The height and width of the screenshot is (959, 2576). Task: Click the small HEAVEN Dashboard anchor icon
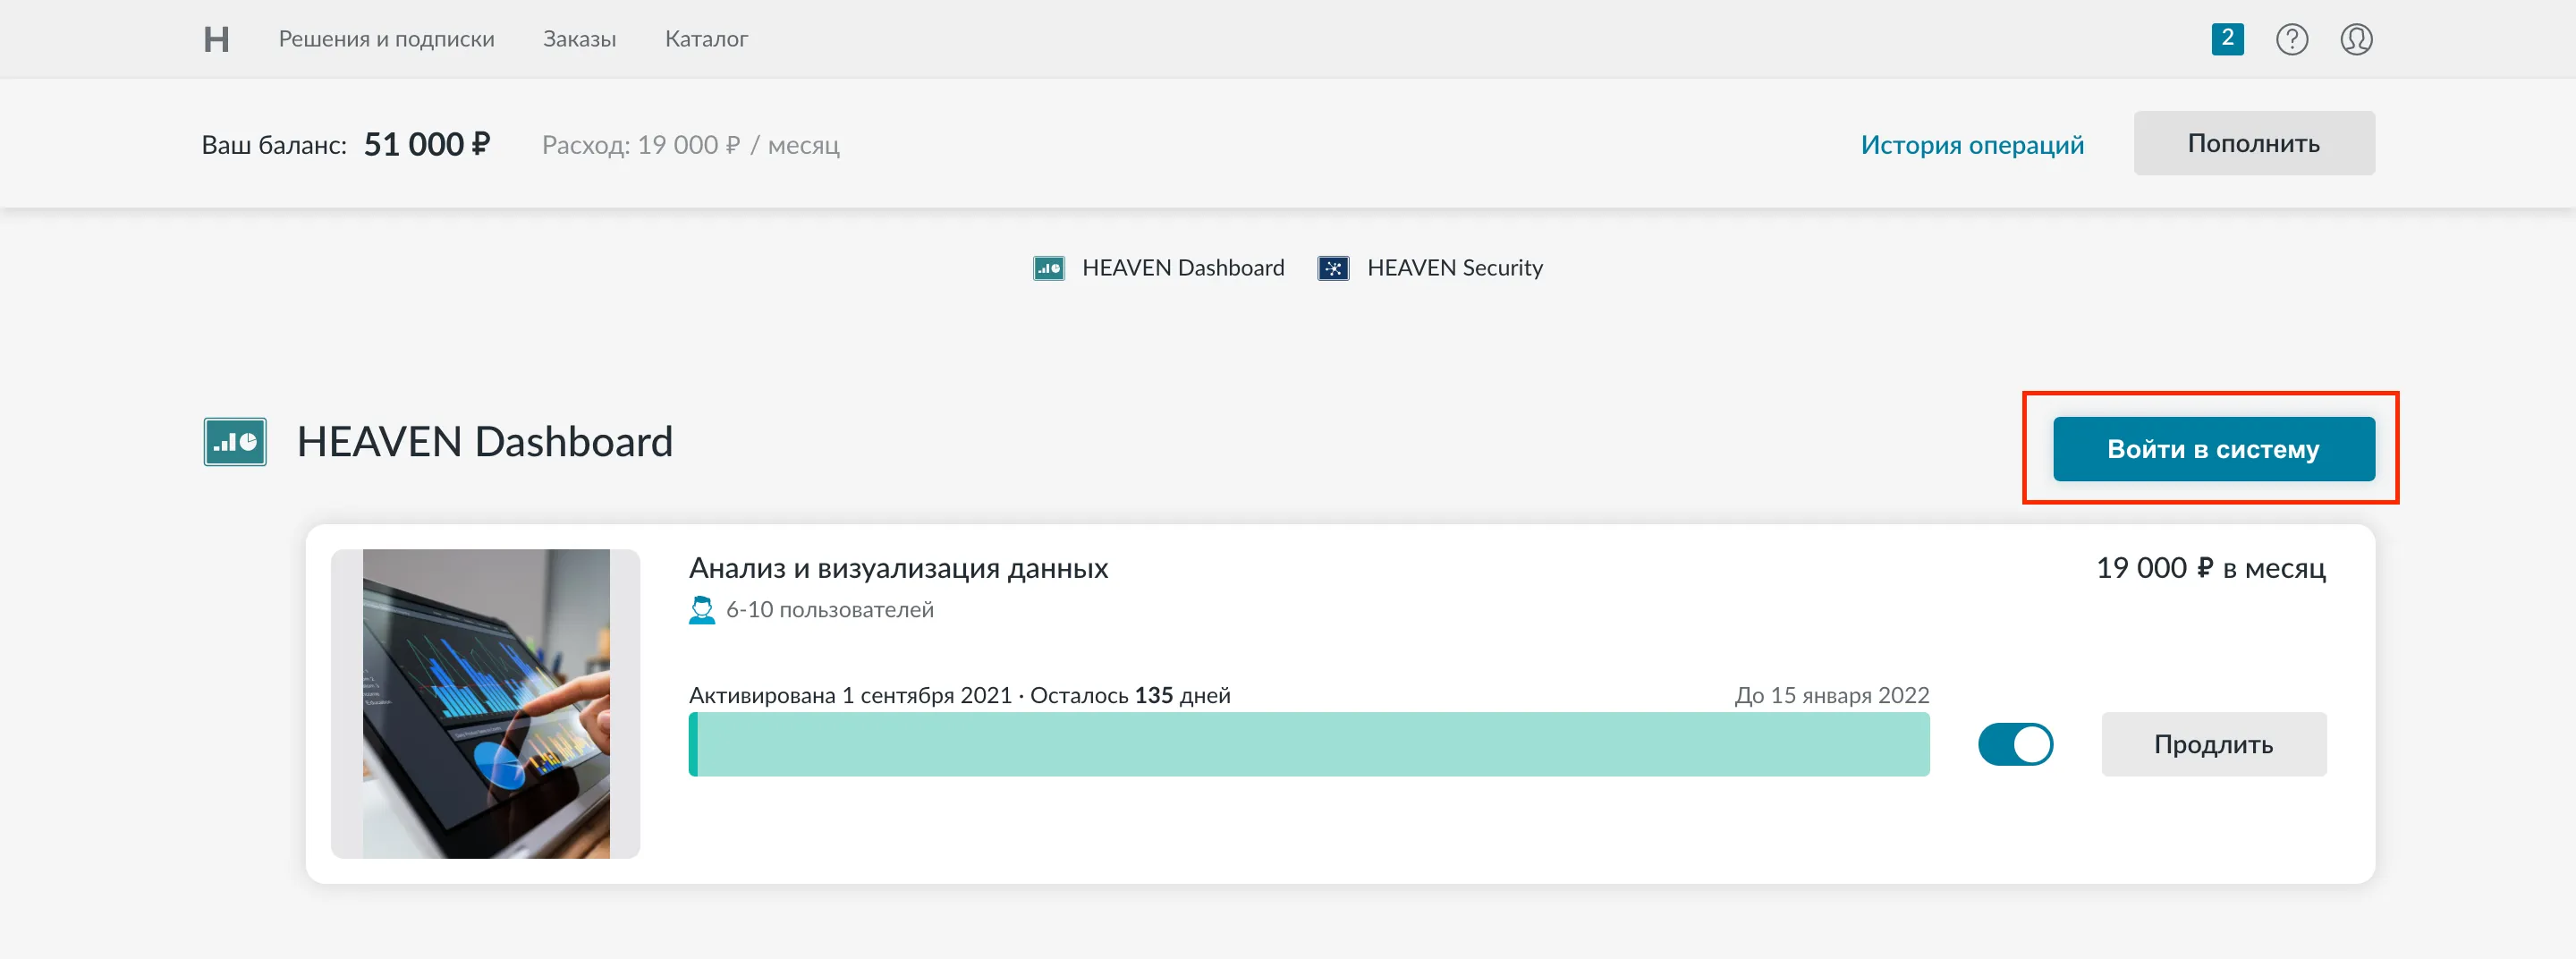(x=1048, y=268)
